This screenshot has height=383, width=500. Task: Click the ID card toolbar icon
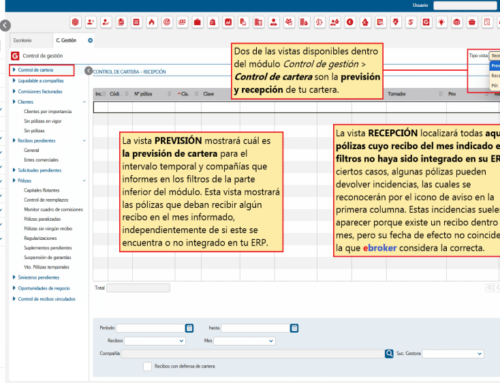pos(182,22)
